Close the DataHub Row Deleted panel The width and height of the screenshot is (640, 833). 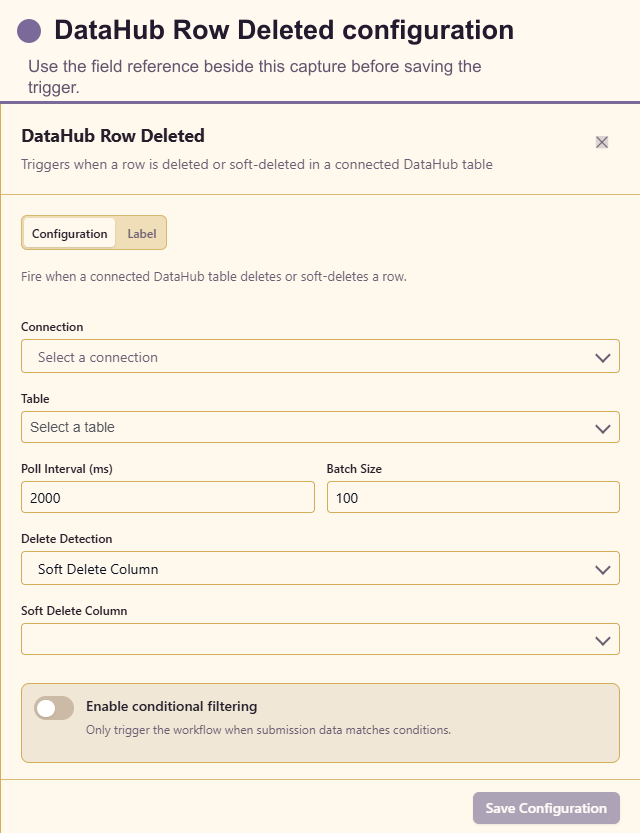601,142
